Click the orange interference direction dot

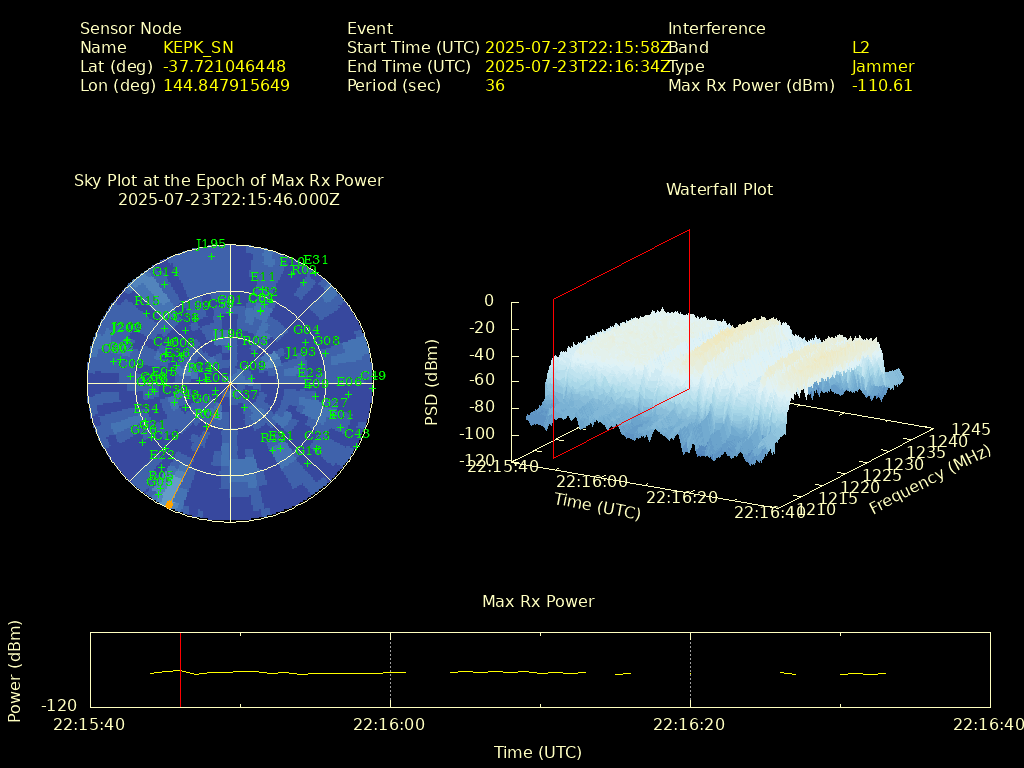(x=169, y=506)
